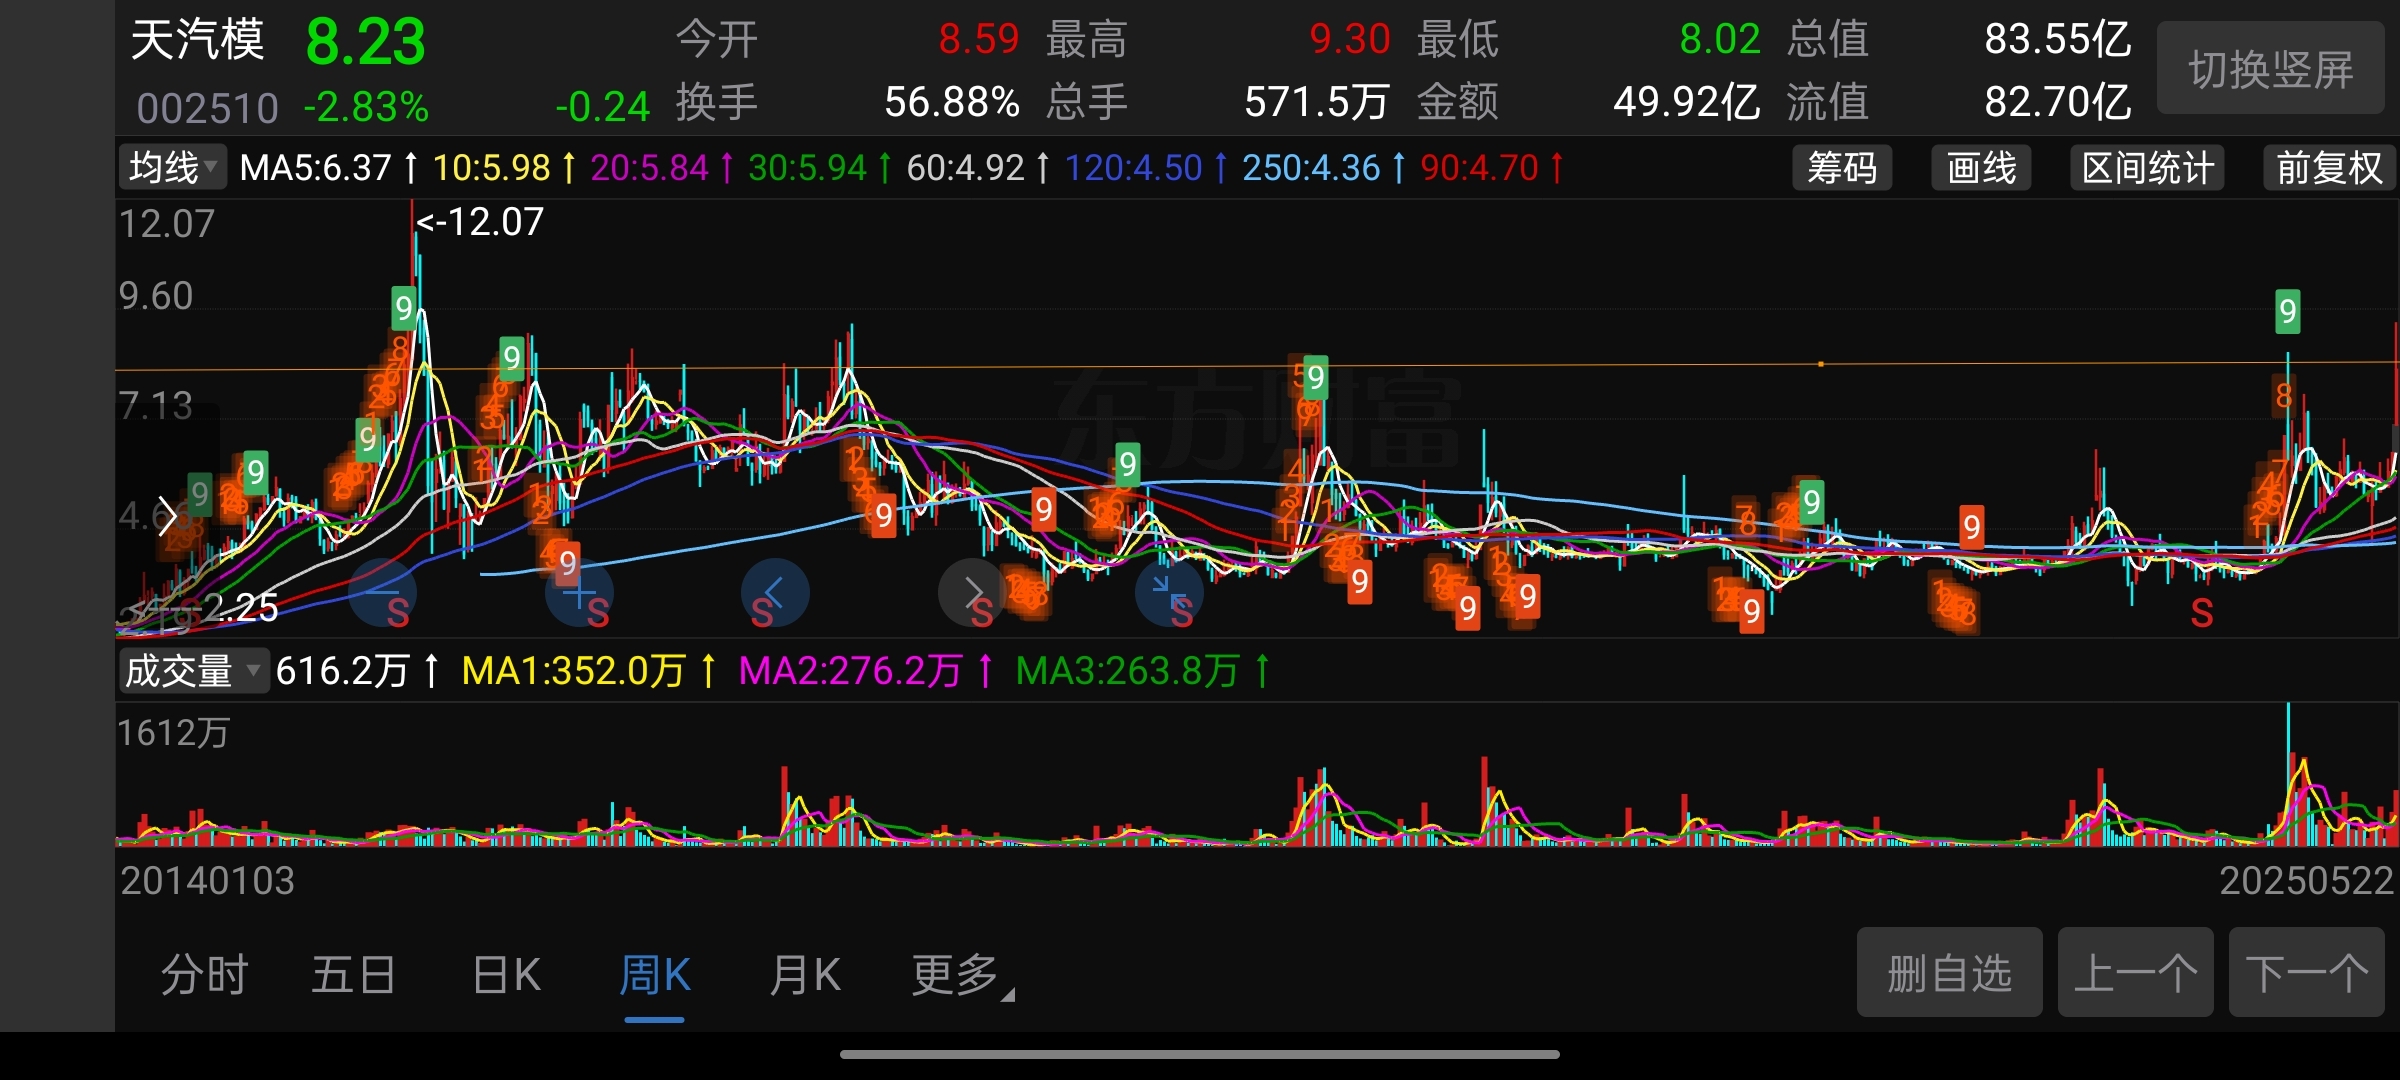Tap the zoom-out minus circle on chart
2400x1080 pixels.
click(382, 593)
